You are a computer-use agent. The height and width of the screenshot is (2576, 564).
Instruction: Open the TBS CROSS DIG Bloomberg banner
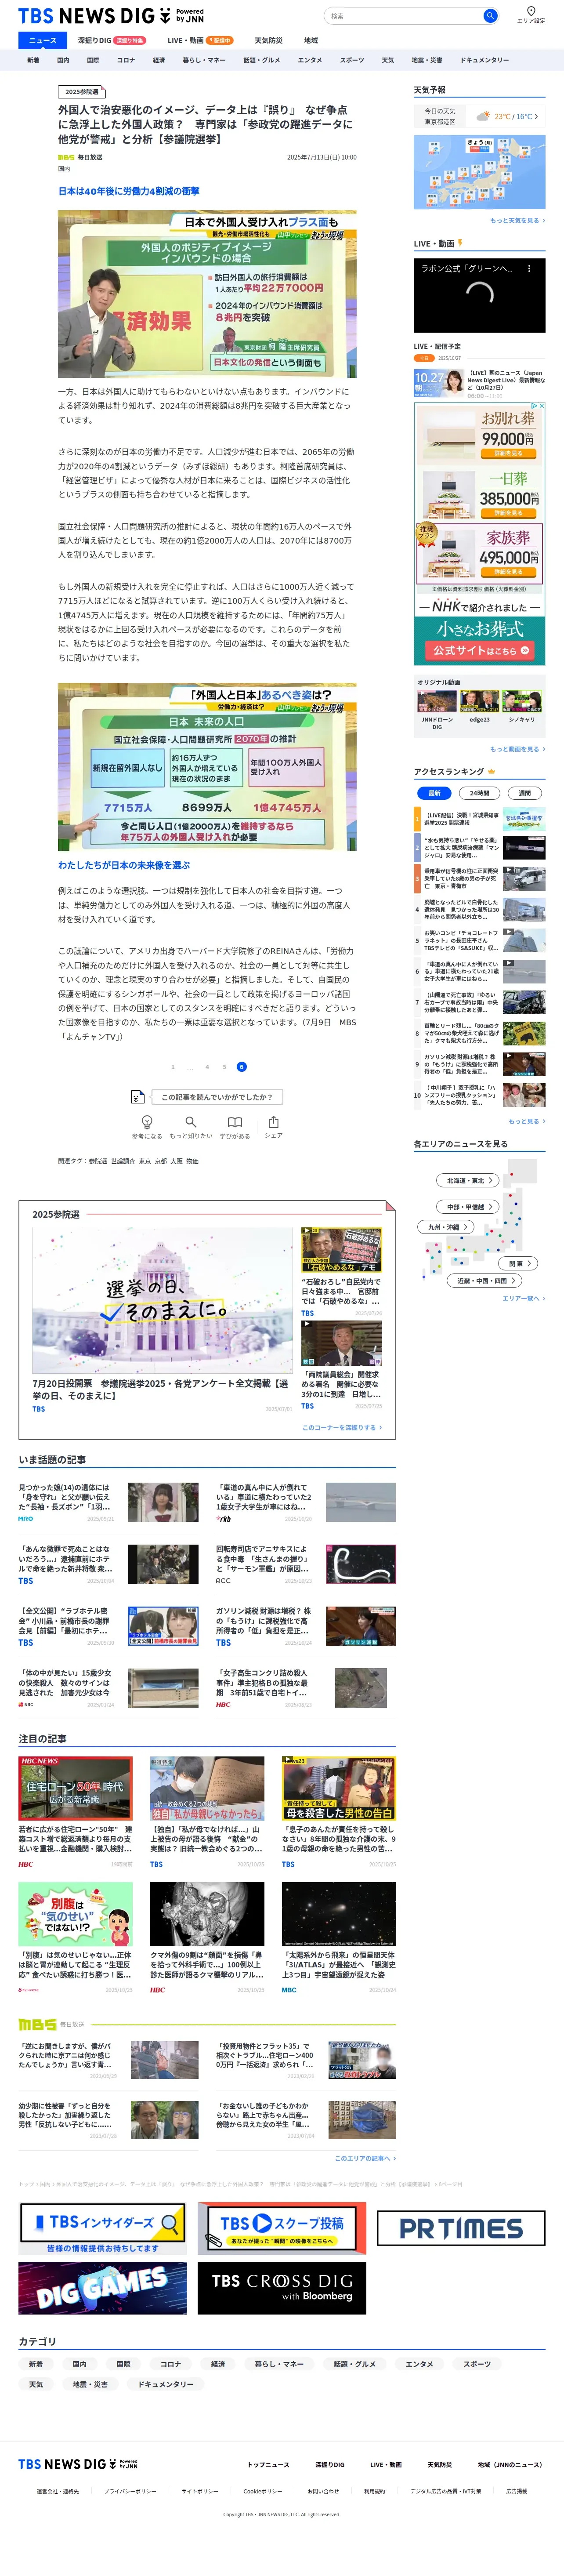[x=281, y=2288]
